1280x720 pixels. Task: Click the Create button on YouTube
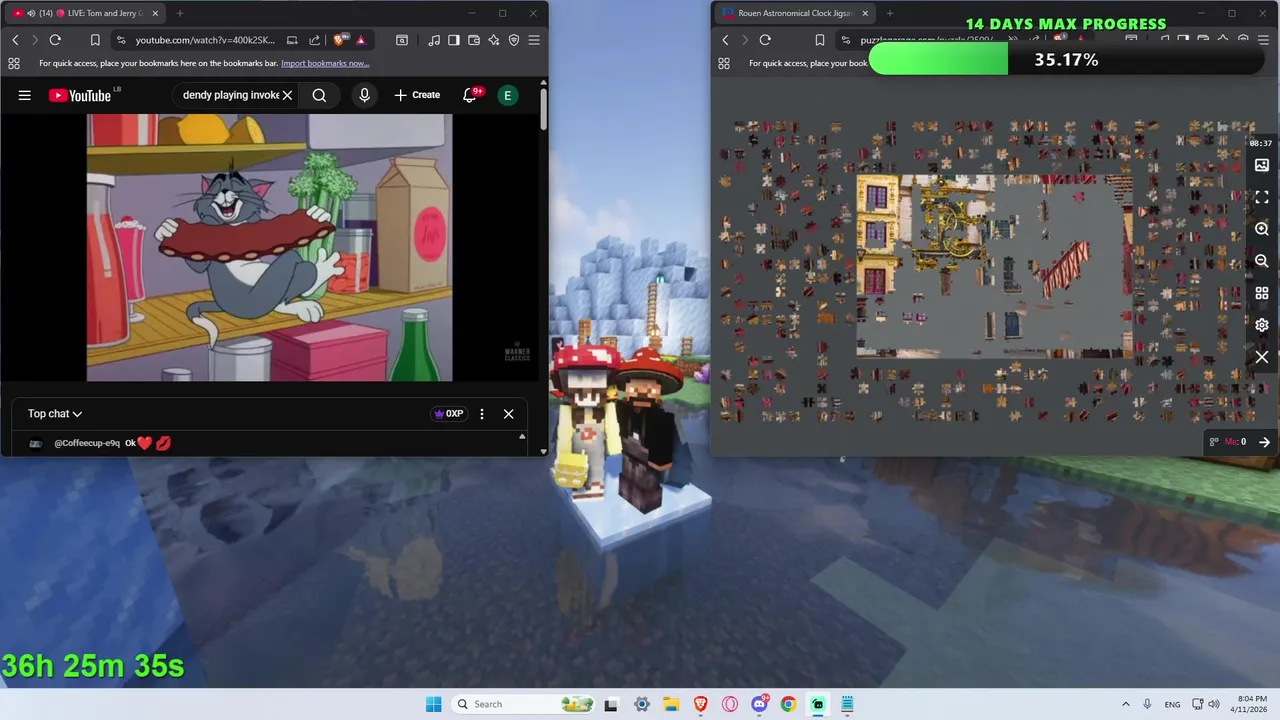[x=417, y=95]
